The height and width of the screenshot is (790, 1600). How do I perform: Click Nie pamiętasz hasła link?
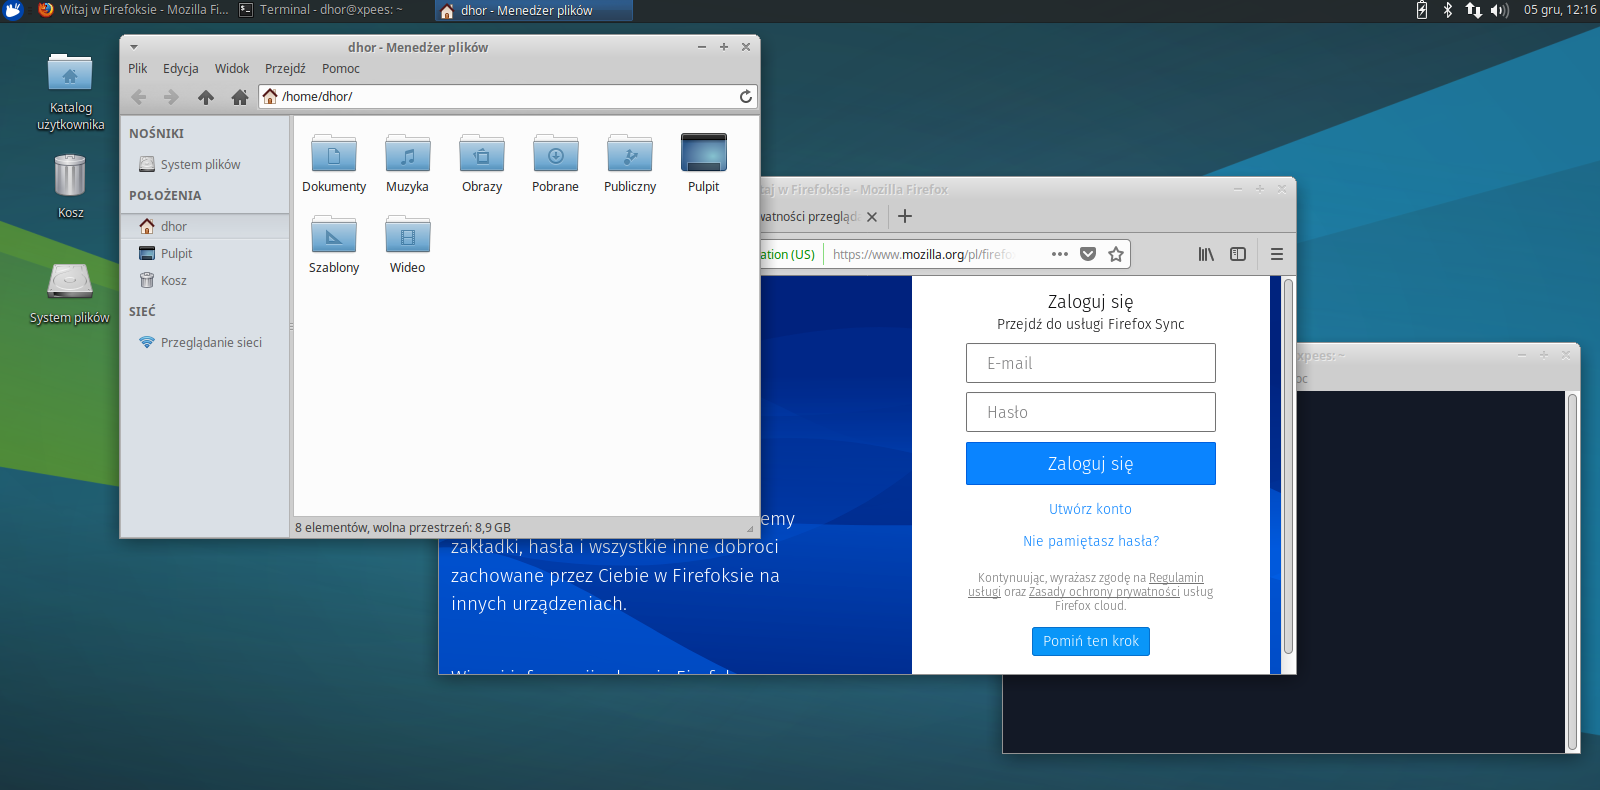(1090, 541)
